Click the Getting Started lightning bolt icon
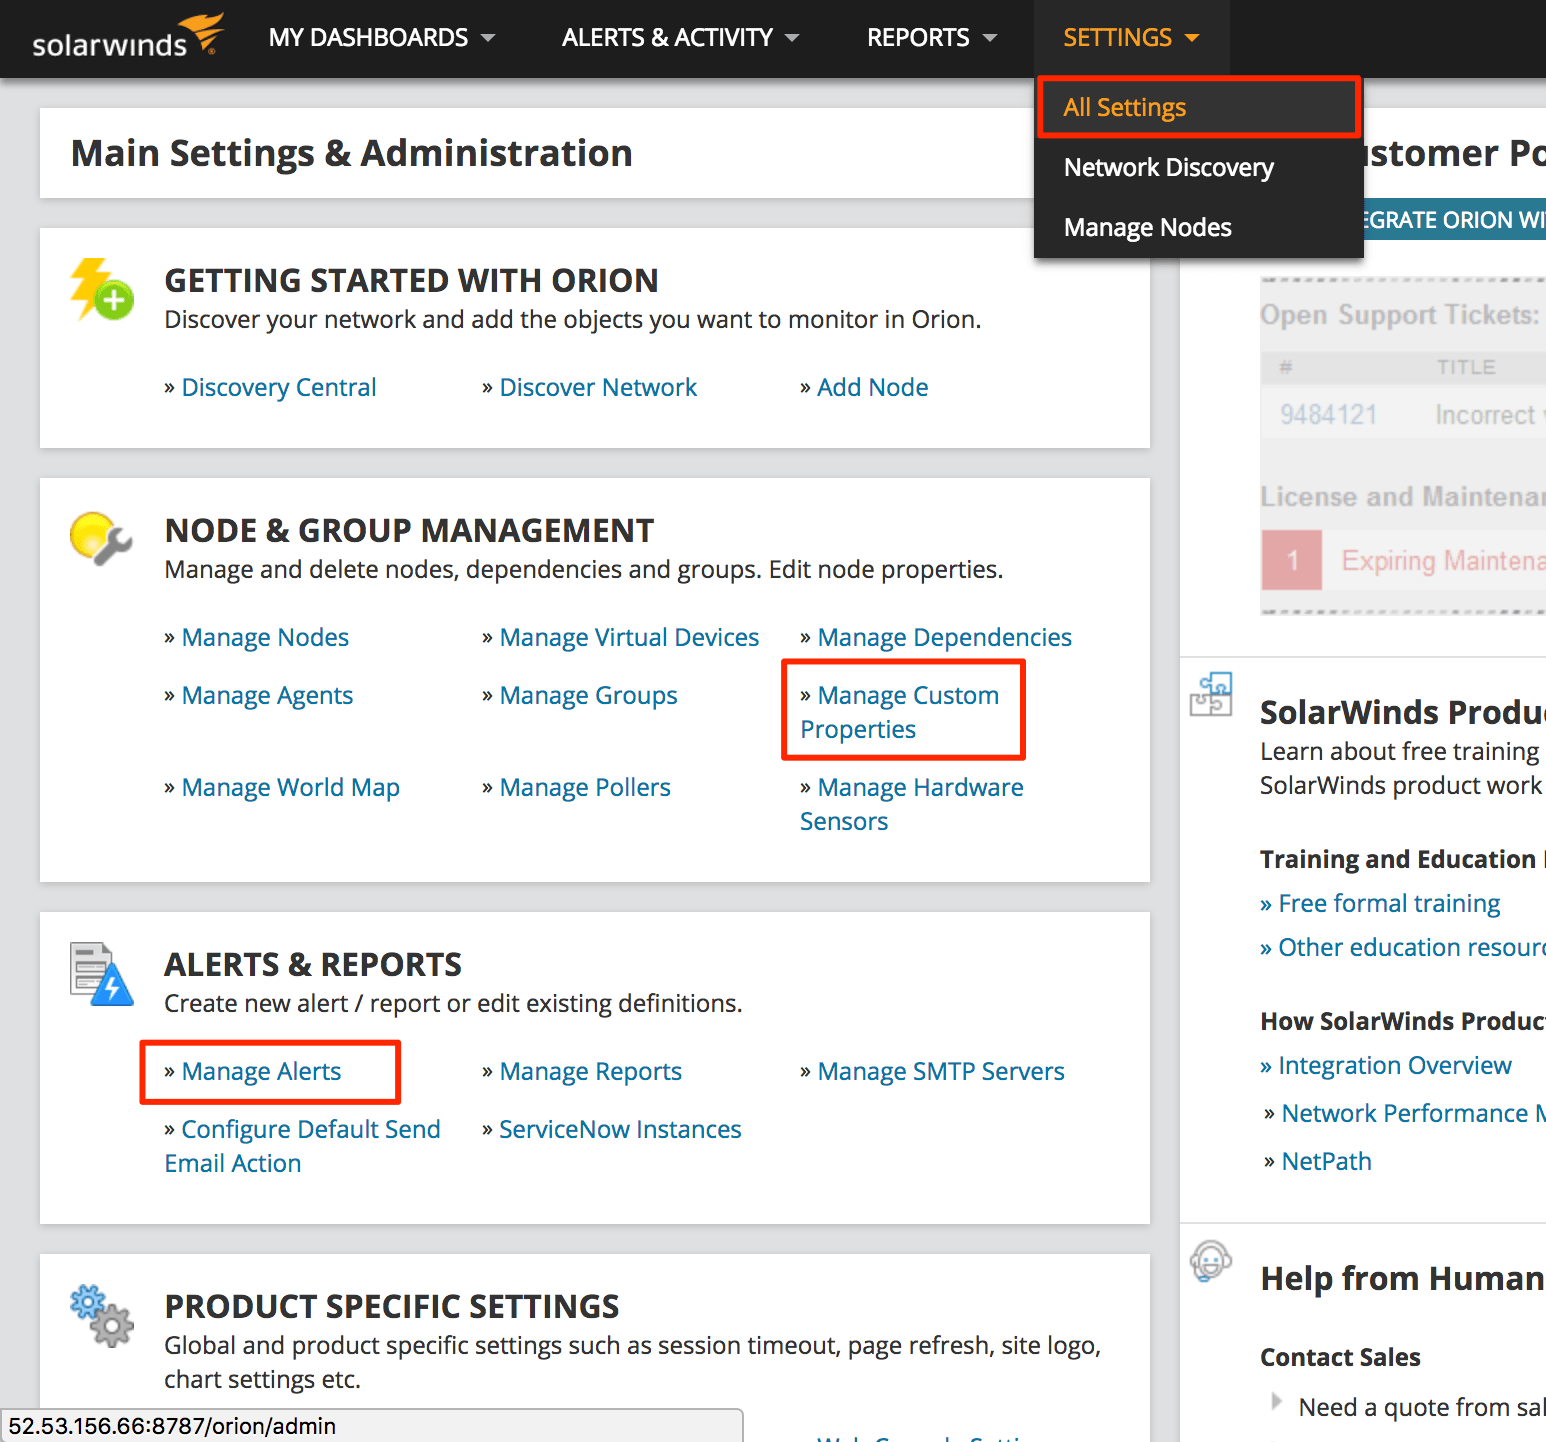This screenshot has width=1546, height=1442. pyautogui.click(x=101, y=289)
